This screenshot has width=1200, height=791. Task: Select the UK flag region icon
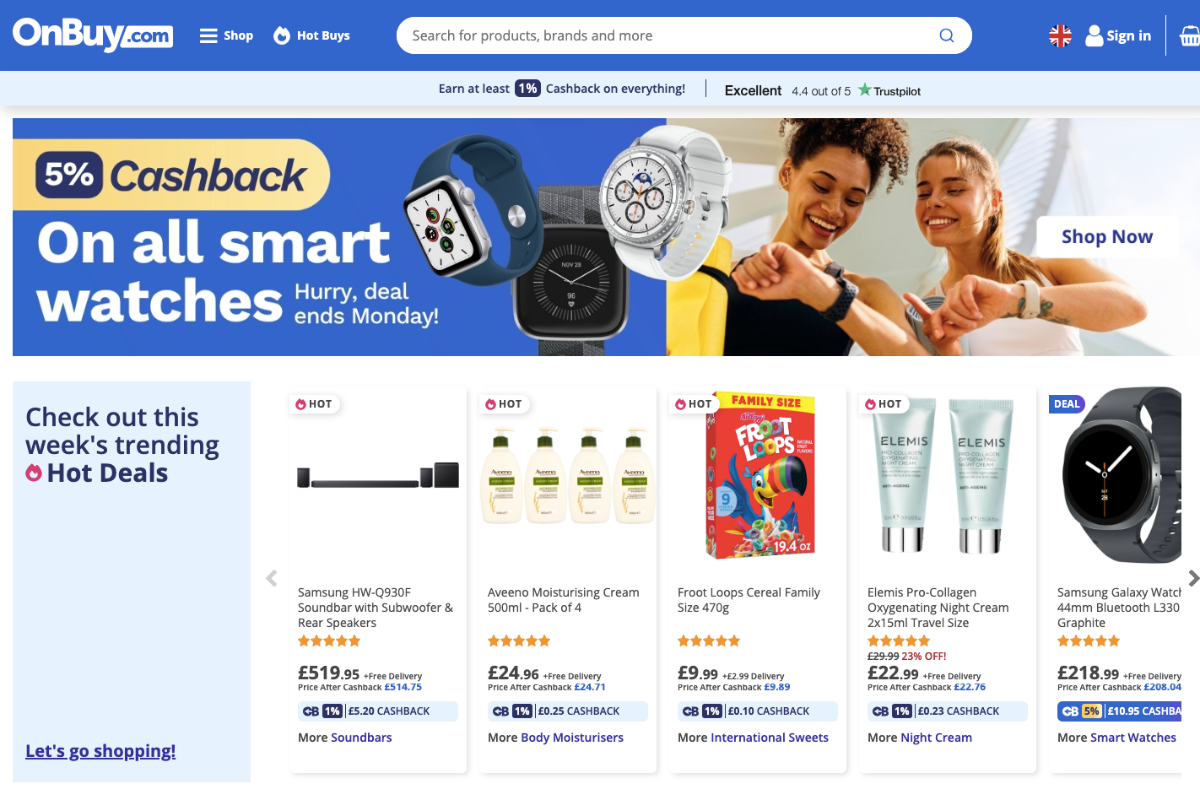click(1060, 35)
